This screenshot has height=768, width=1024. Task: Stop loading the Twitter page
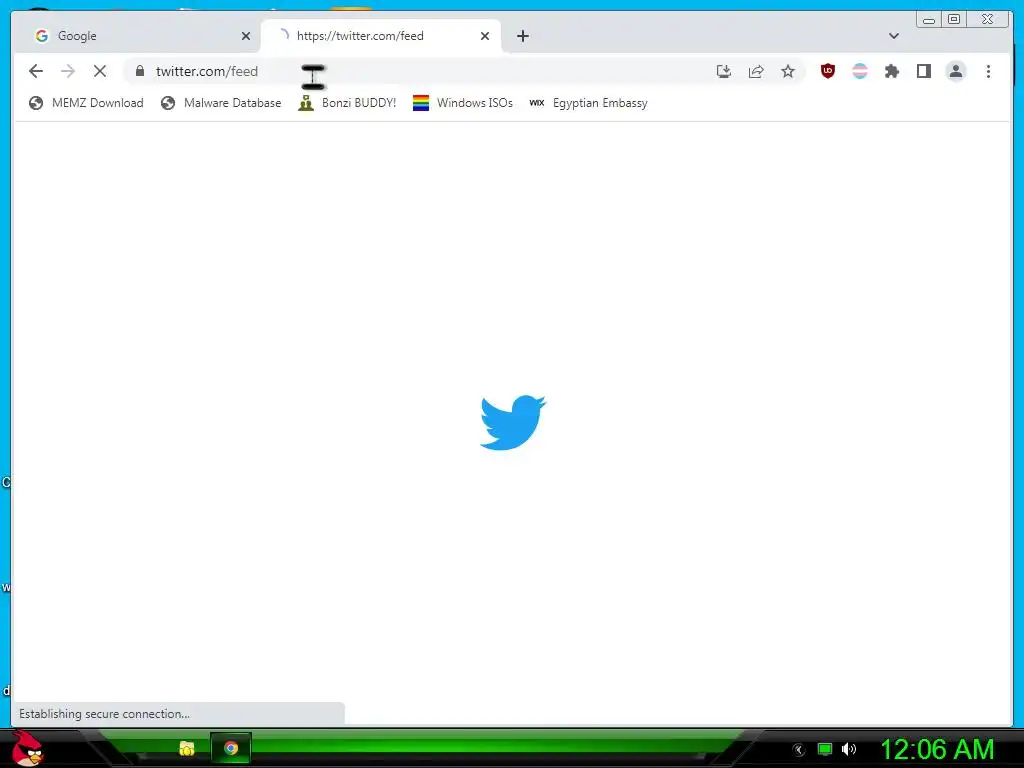(100, 71)
